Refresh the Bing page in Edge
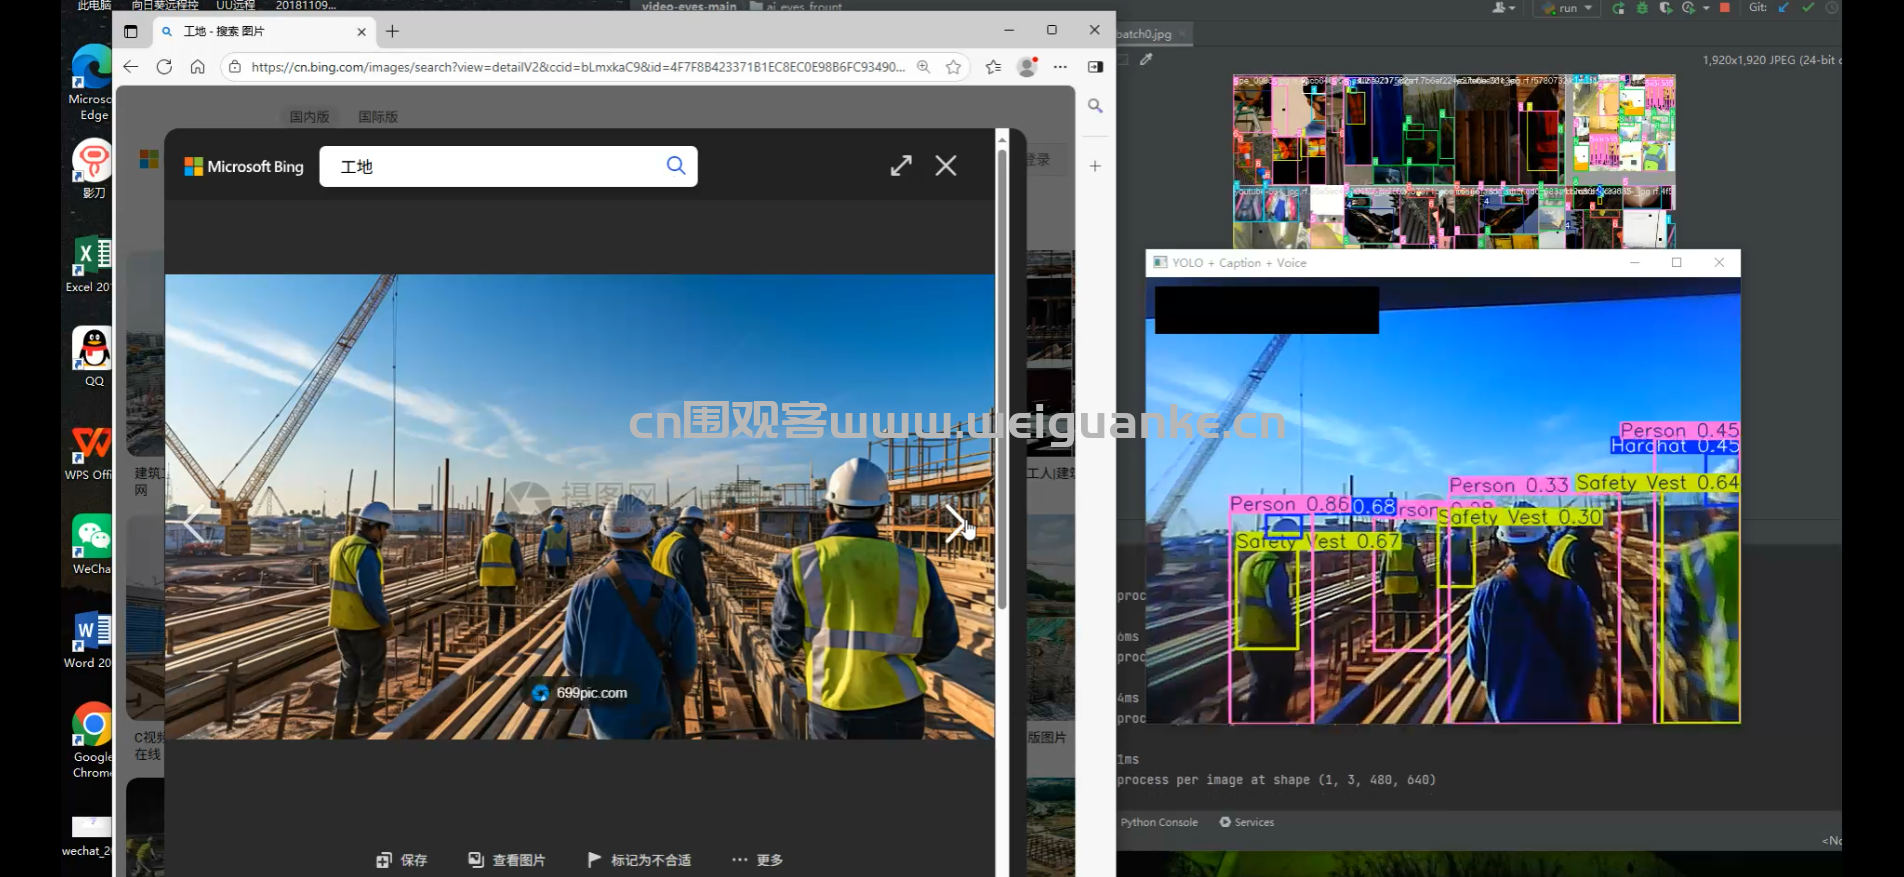Image resolution: width=1904 pixels, height=877 pixels. tap(164, 67)
